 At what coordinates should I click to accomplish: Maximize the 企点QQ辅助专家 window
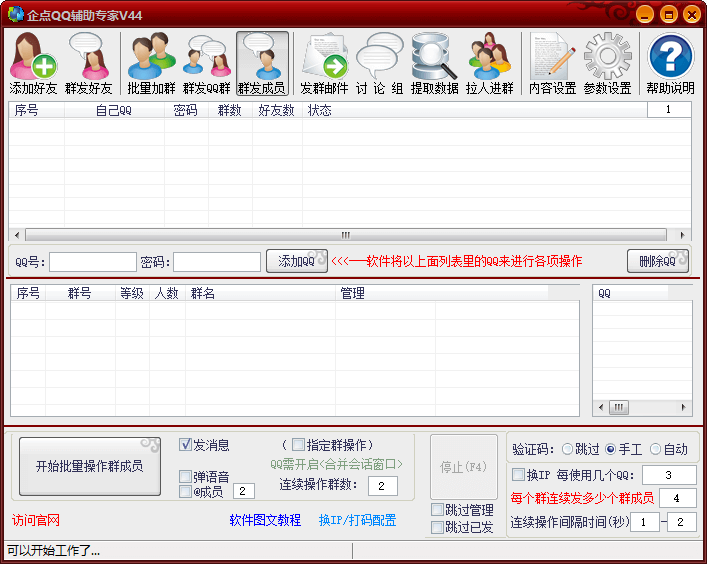coord(669,14)
